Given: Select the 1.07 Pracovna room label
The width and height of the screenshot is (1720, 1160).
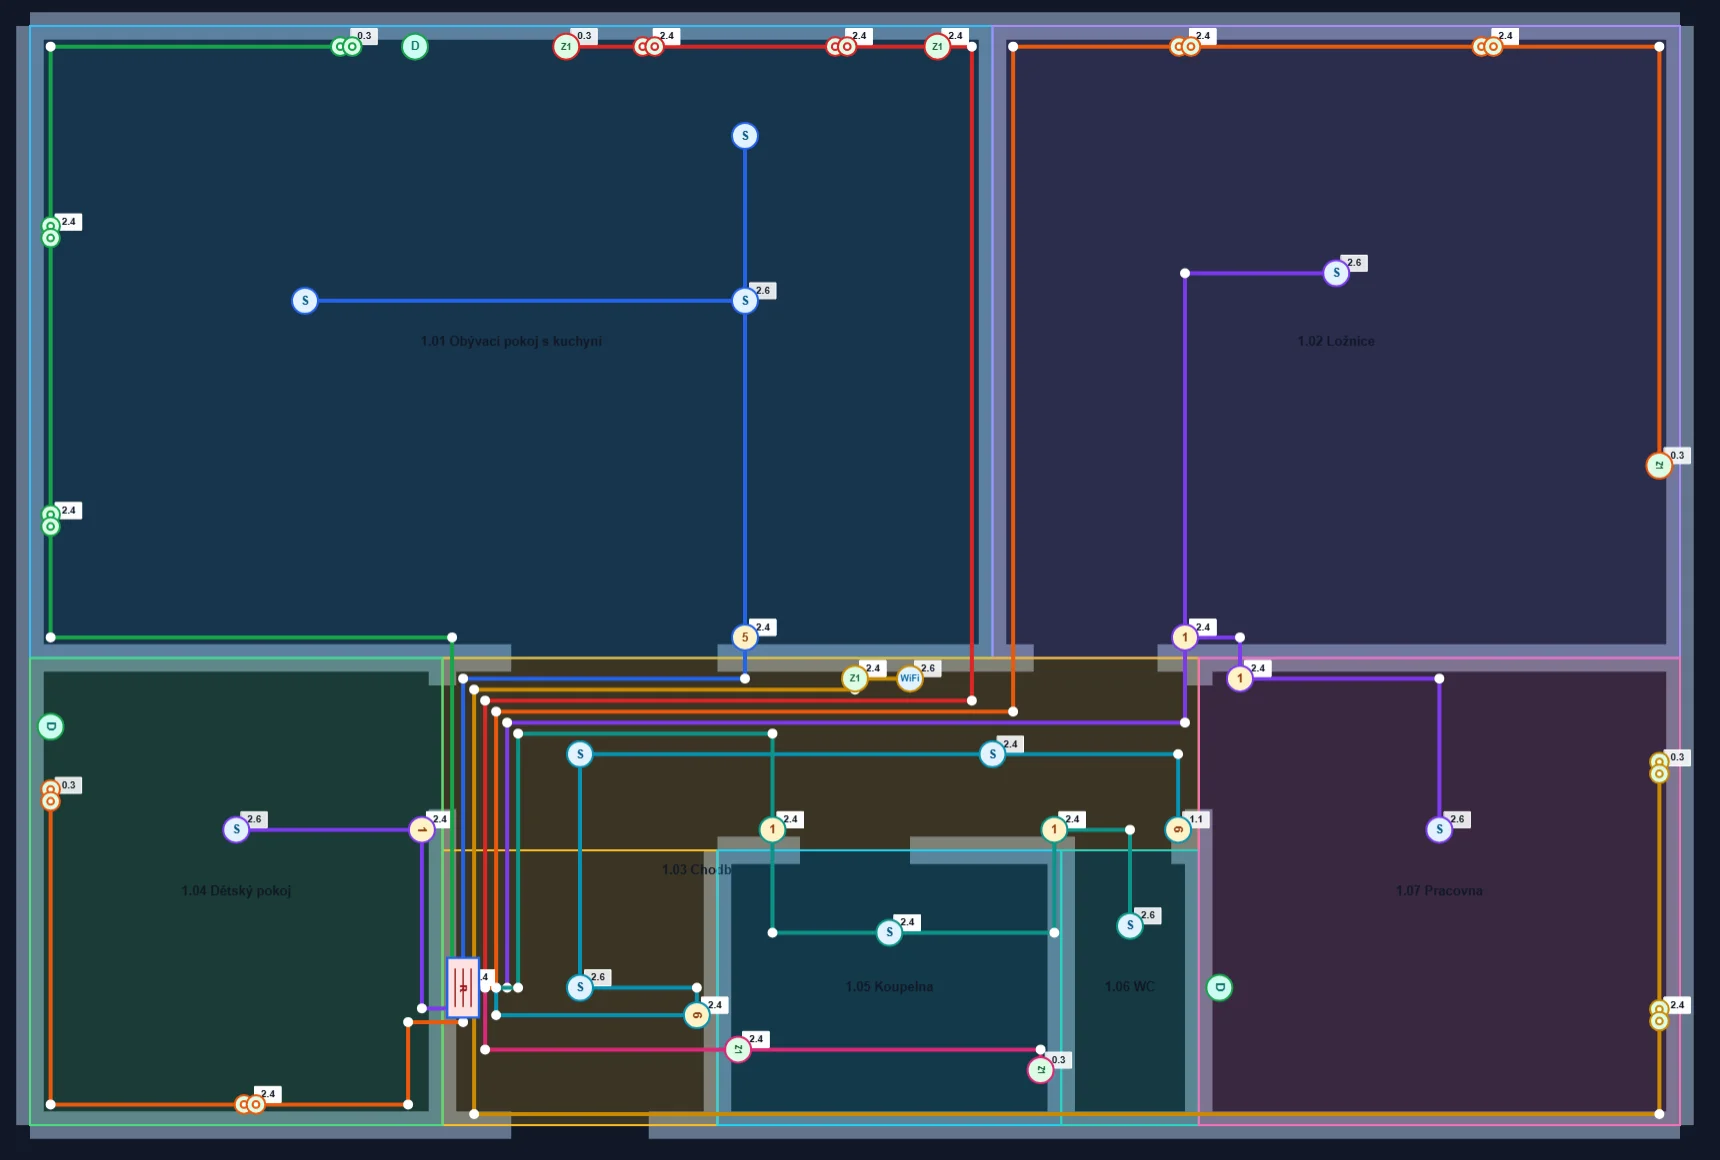Looking at the screenshot, I should [x=1439, y=890].
